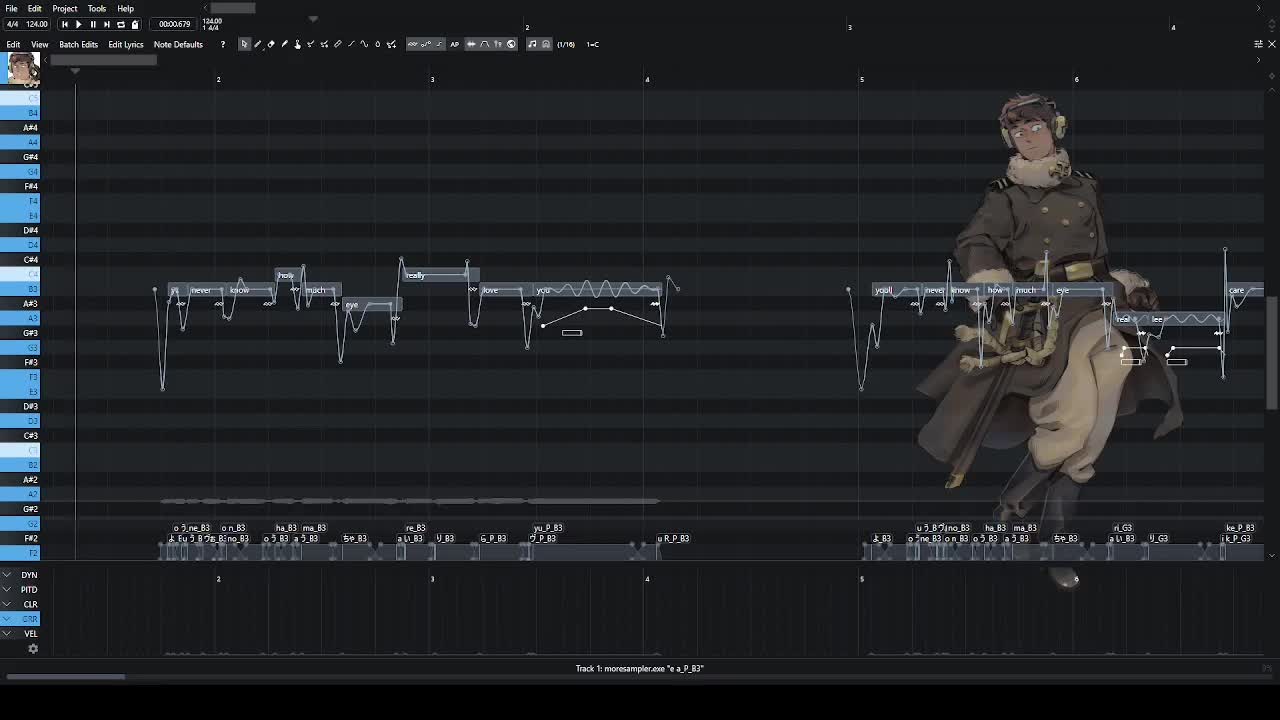Open the Batch Edits menu

78,44
